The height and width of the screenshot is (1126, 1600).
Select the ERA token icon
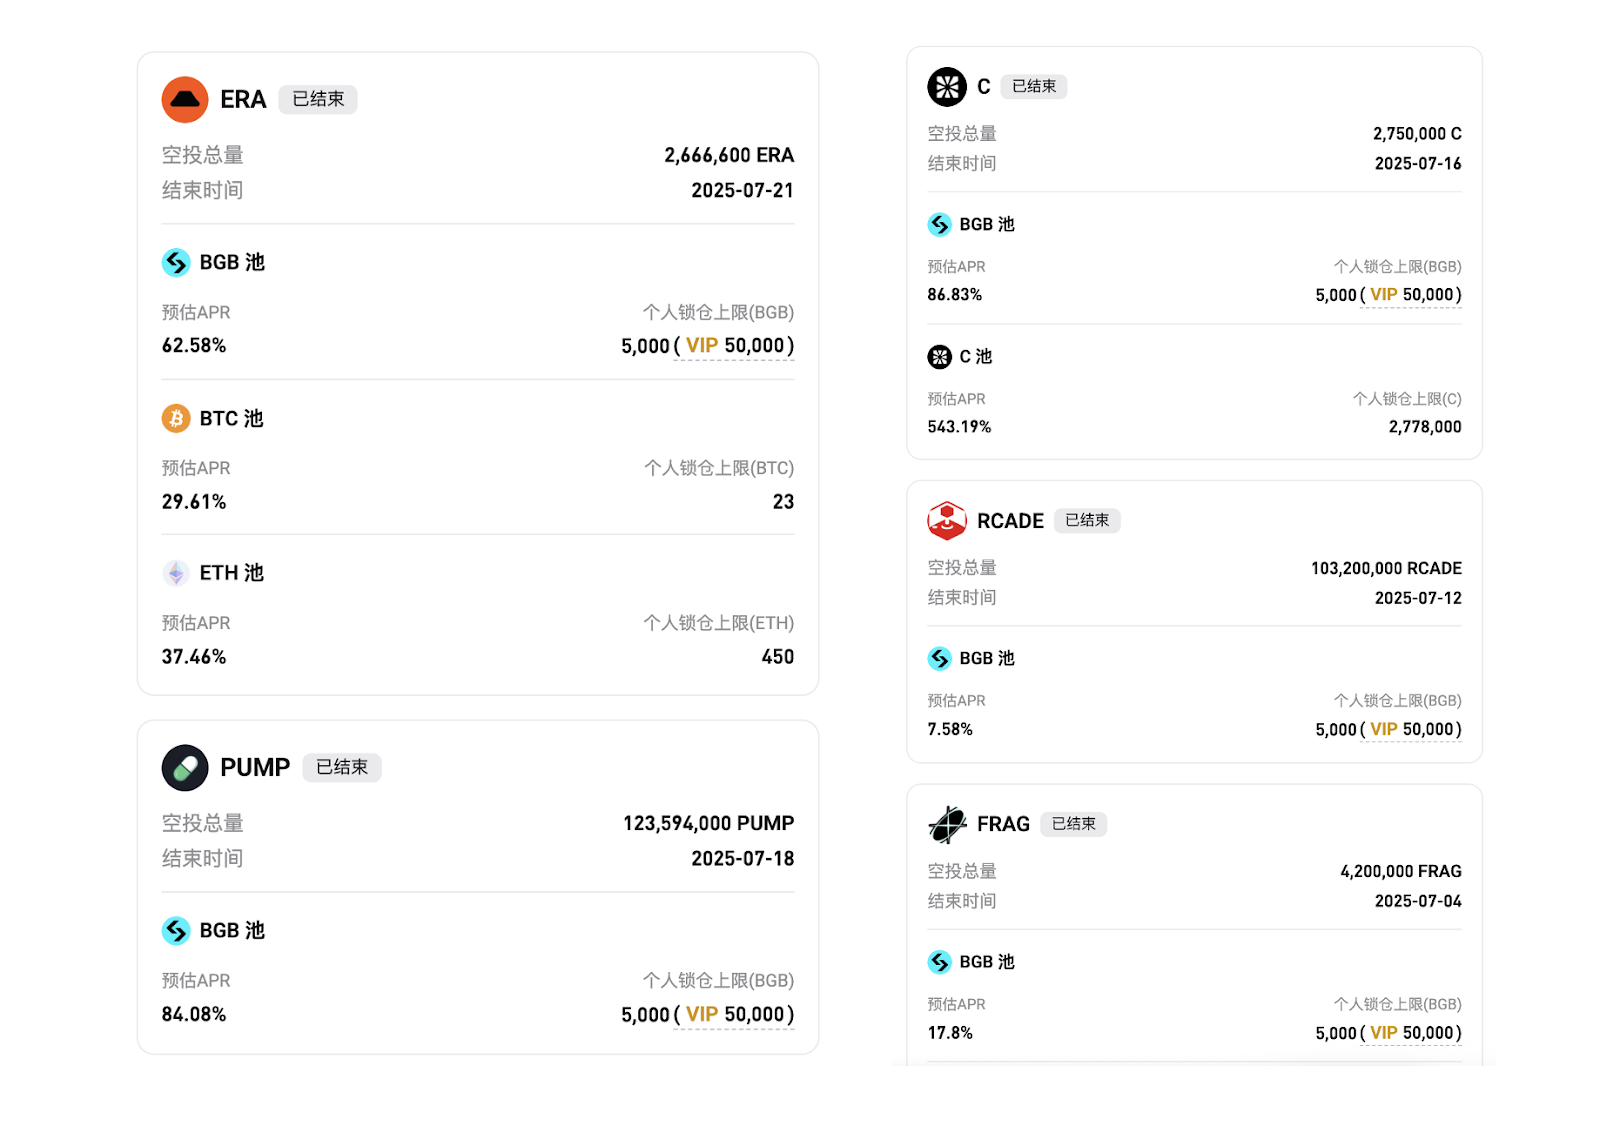coord(184,99)
